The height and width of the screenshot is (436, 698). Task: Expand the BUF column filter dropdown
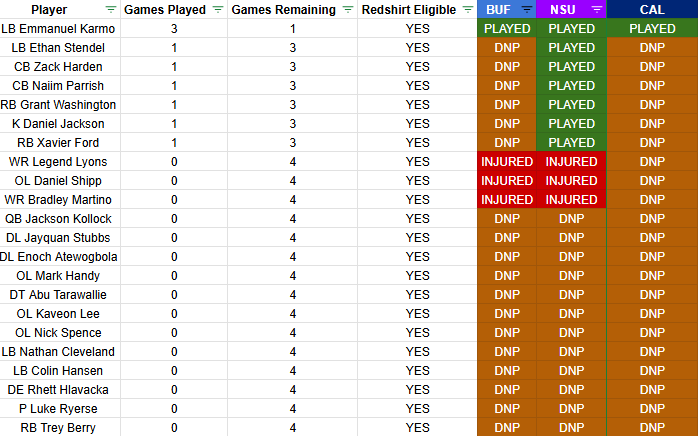(527, 10)
